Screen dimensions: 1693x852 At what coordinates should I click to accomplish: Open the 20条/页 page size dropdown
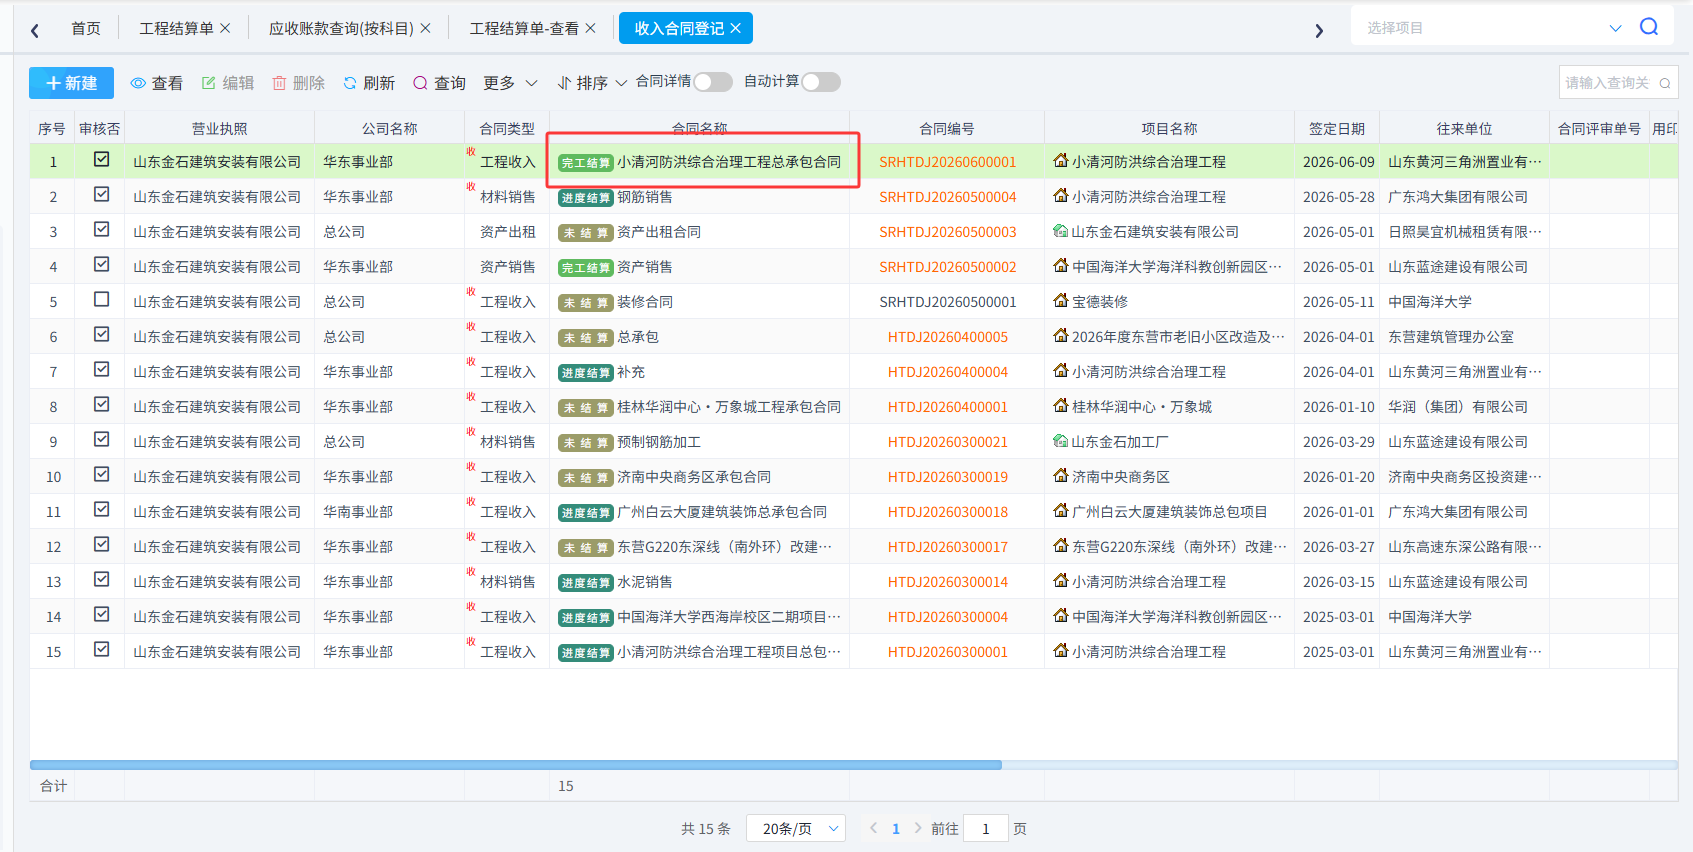(x=796, y=828)
